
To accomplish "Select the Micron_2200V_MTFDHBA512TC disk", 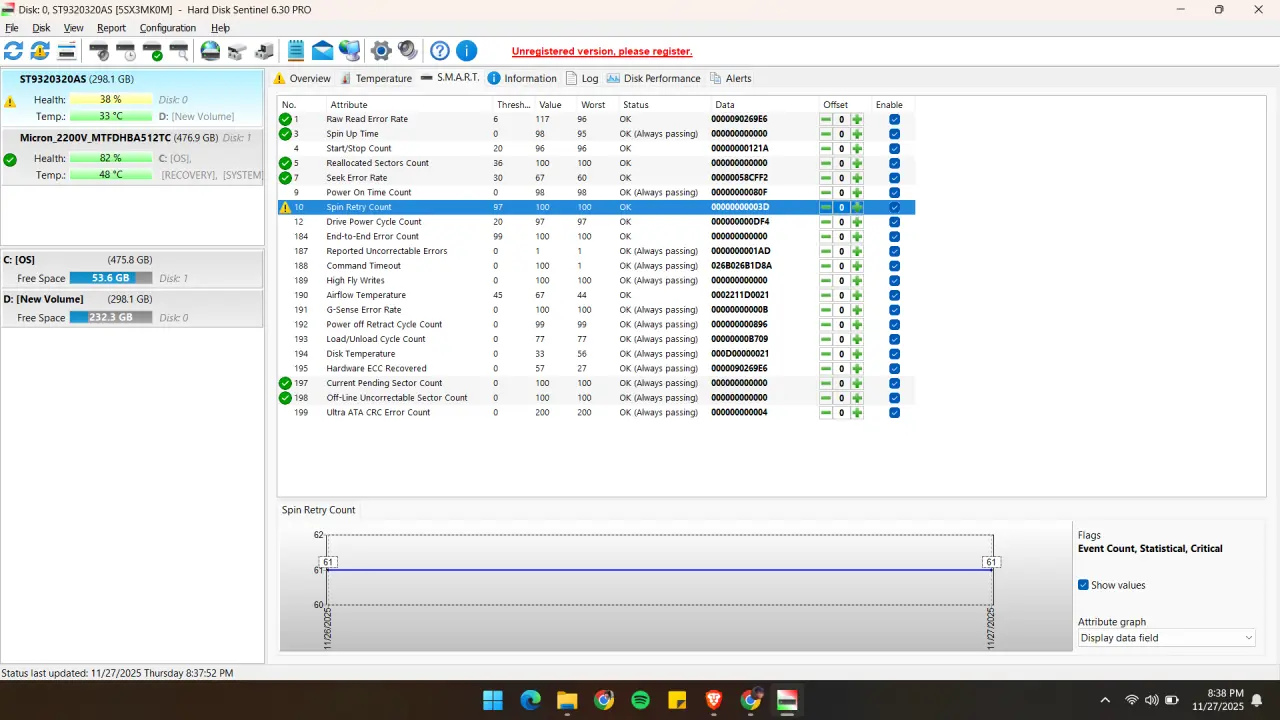I will click(132, 157).
